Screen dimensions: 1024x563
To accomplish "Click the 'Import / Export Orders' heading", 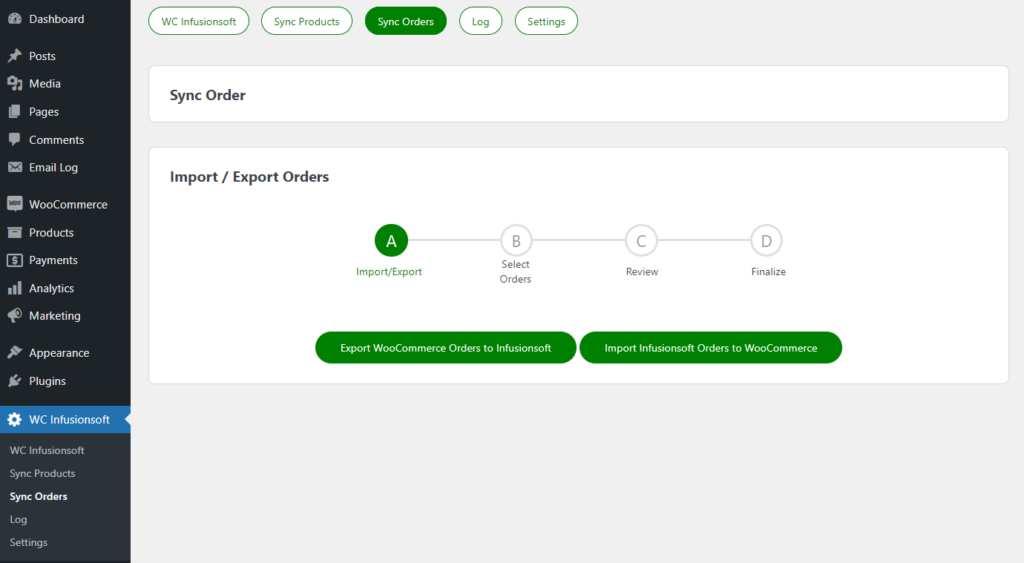I will point(249,177).
